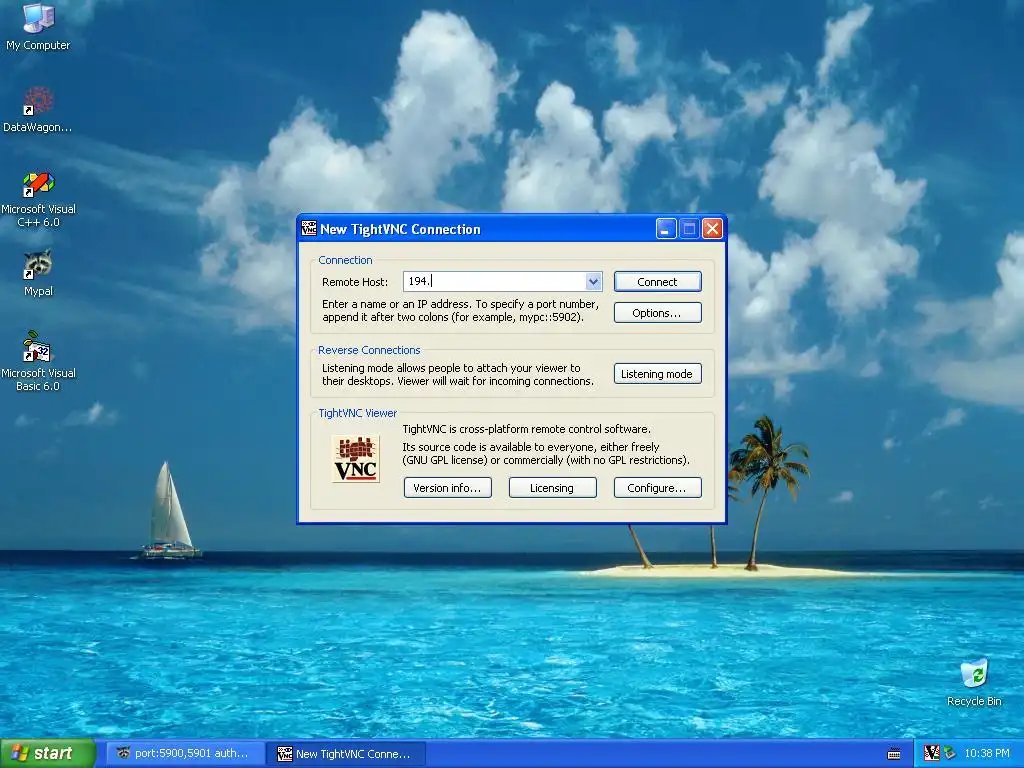Click the 'TightVNC Viewer' group label

(357, 413)
